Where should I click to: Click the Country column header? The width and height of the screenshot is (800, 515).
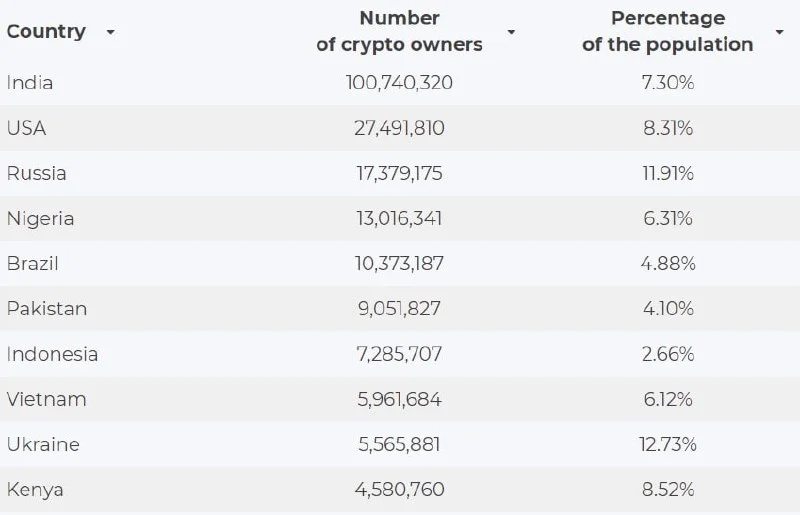point(46,32)
